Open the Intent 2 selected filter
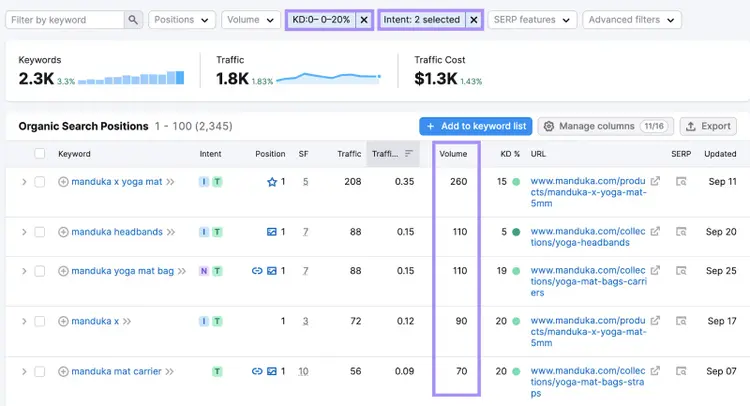The image size is (750, 406). (422, 20)
